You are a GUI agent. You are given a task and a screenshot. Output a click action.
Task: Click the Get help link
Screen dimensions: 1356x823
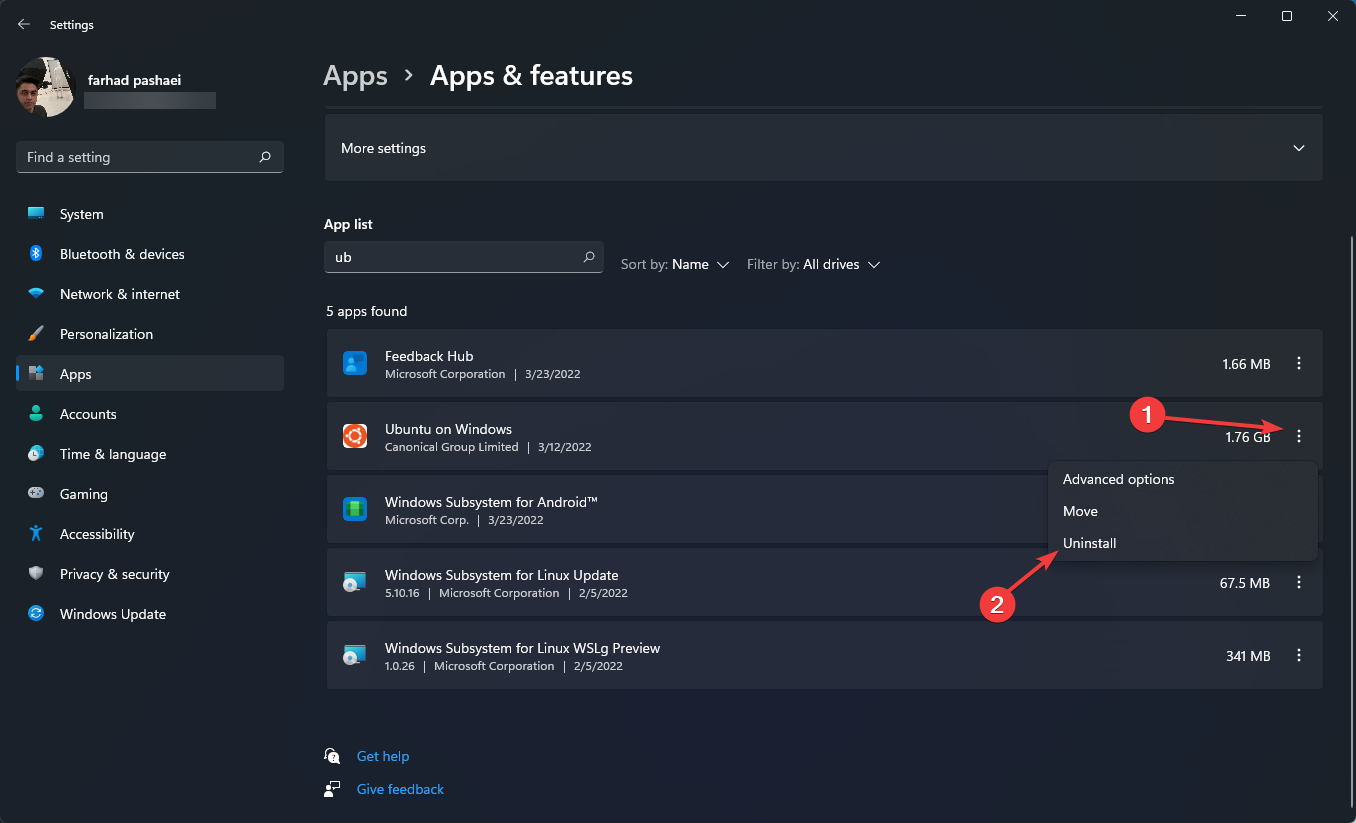pos(383,756)
